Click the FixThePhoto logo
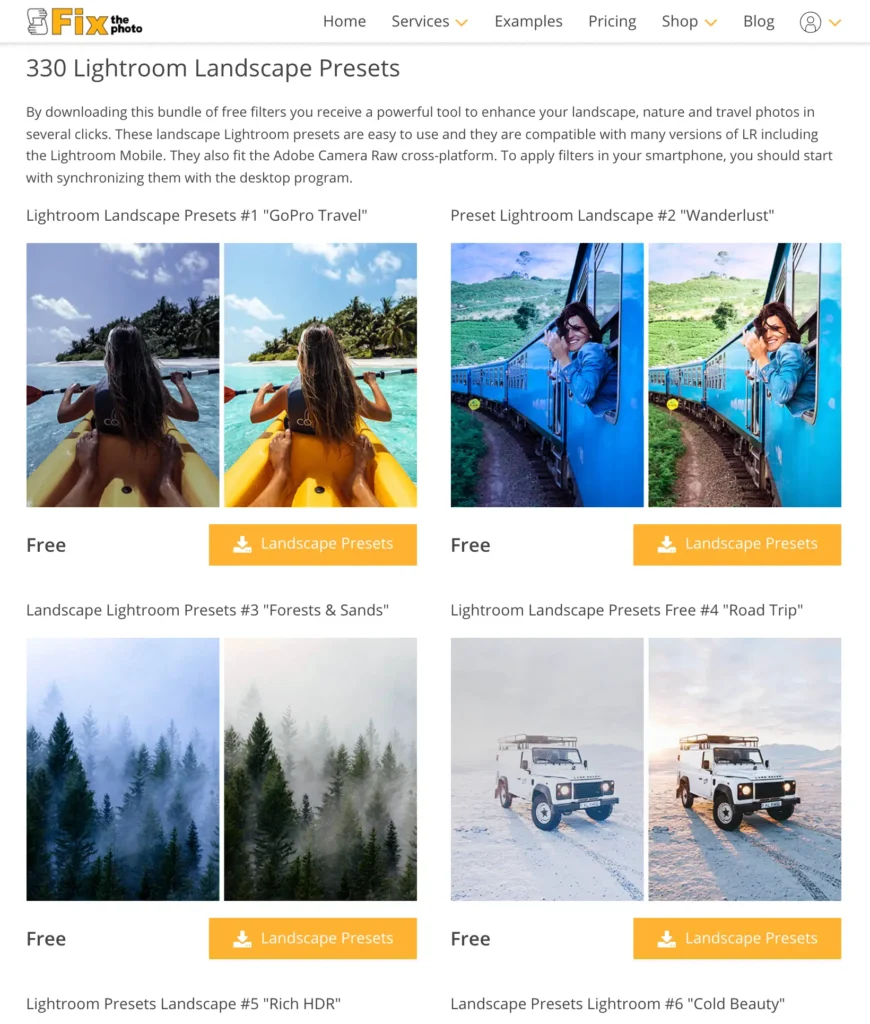 pyautogui.click(x=84, y=22)
